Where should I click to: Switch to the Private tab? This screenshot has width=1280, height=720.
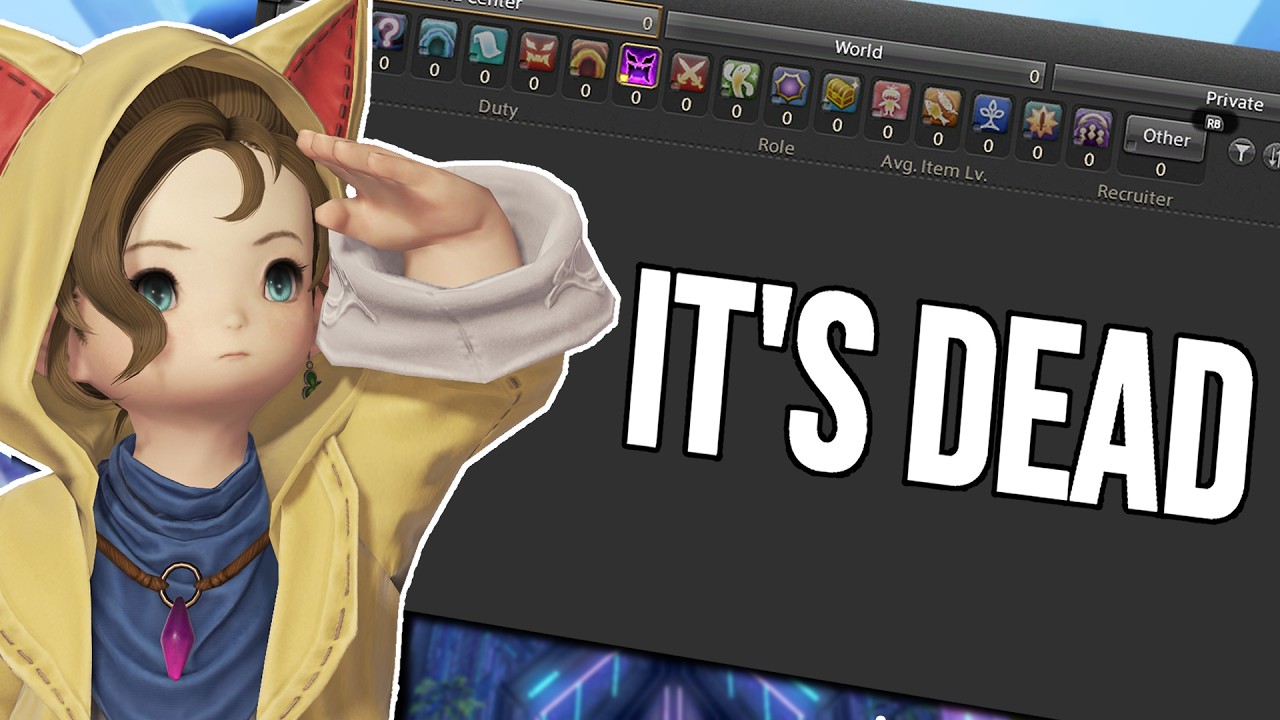point(1166,92)
